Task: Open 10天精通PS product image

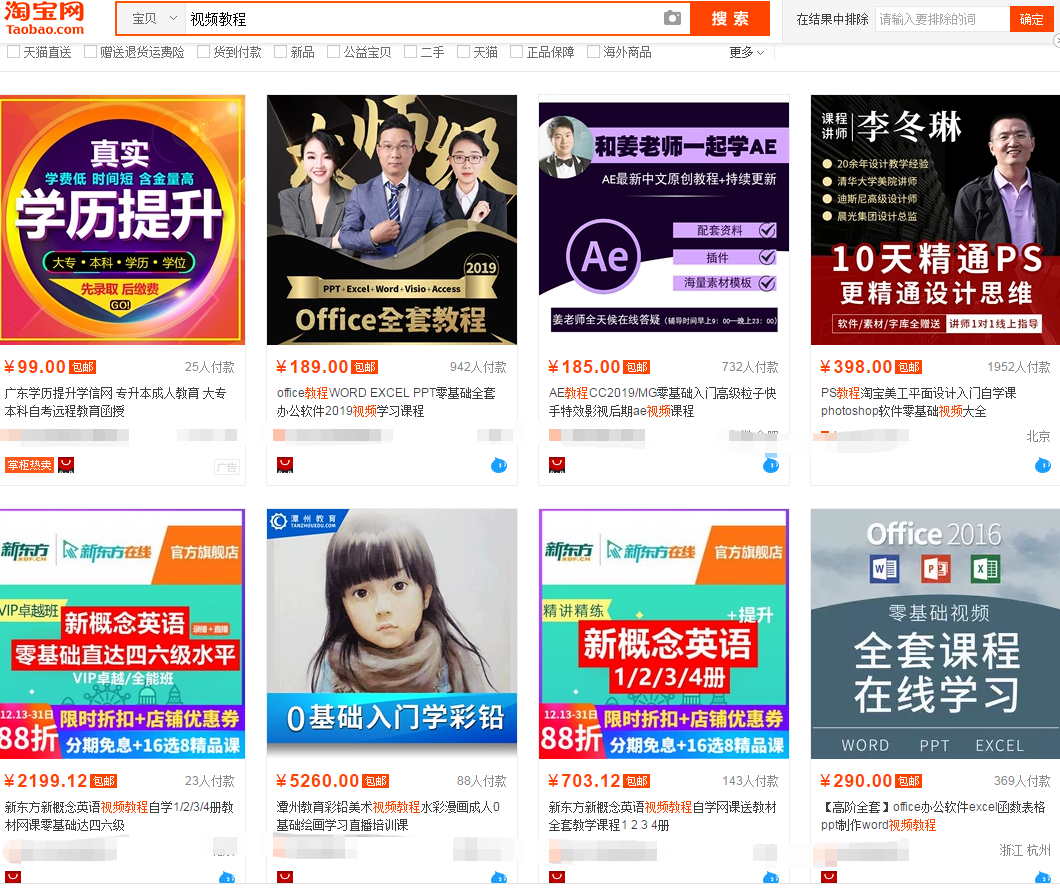Action: point(935,220)
